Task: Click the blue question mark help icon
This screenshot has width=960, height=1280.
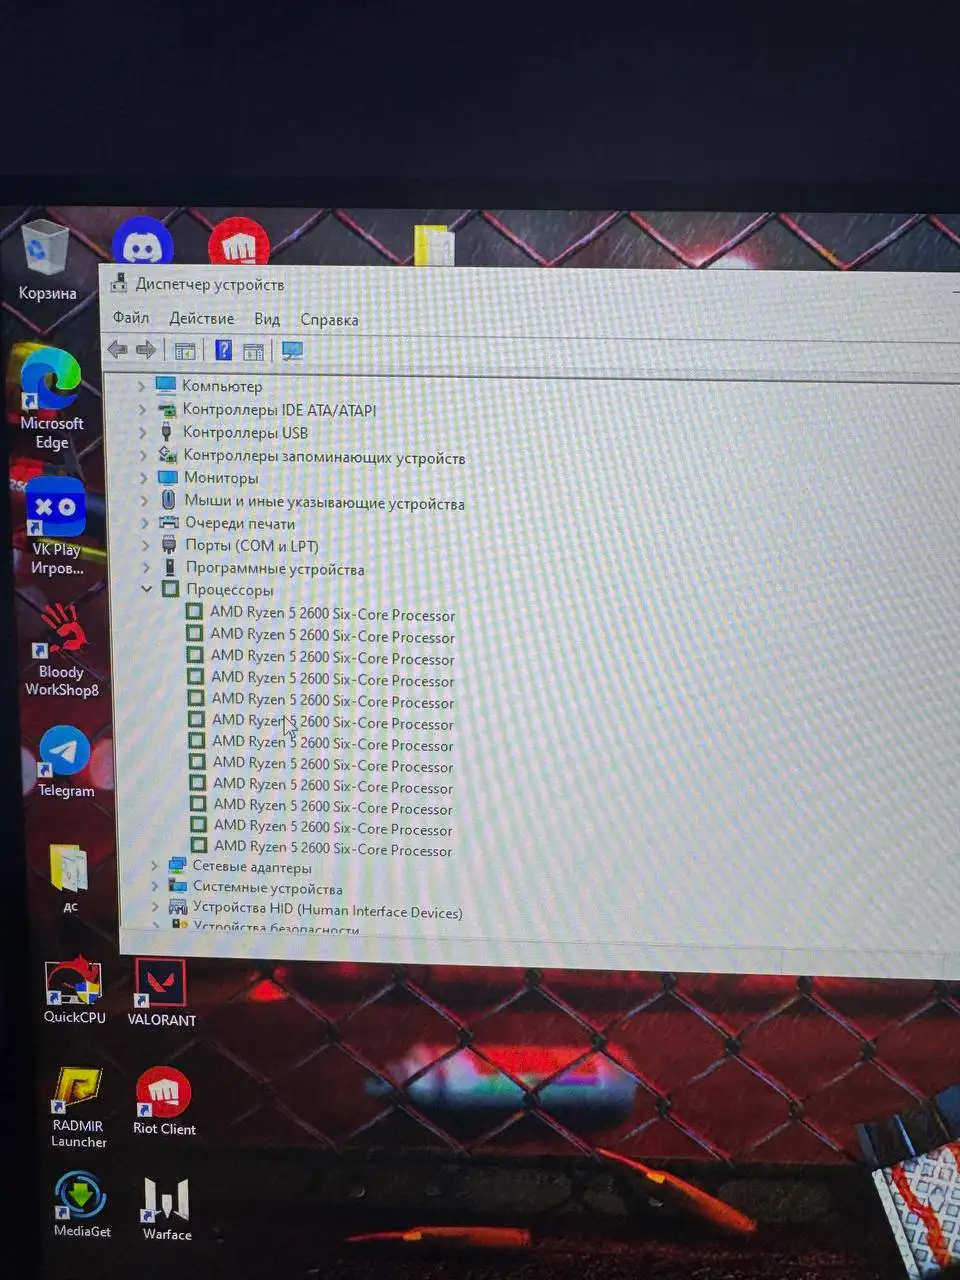Action: click(x=224, y=350)
